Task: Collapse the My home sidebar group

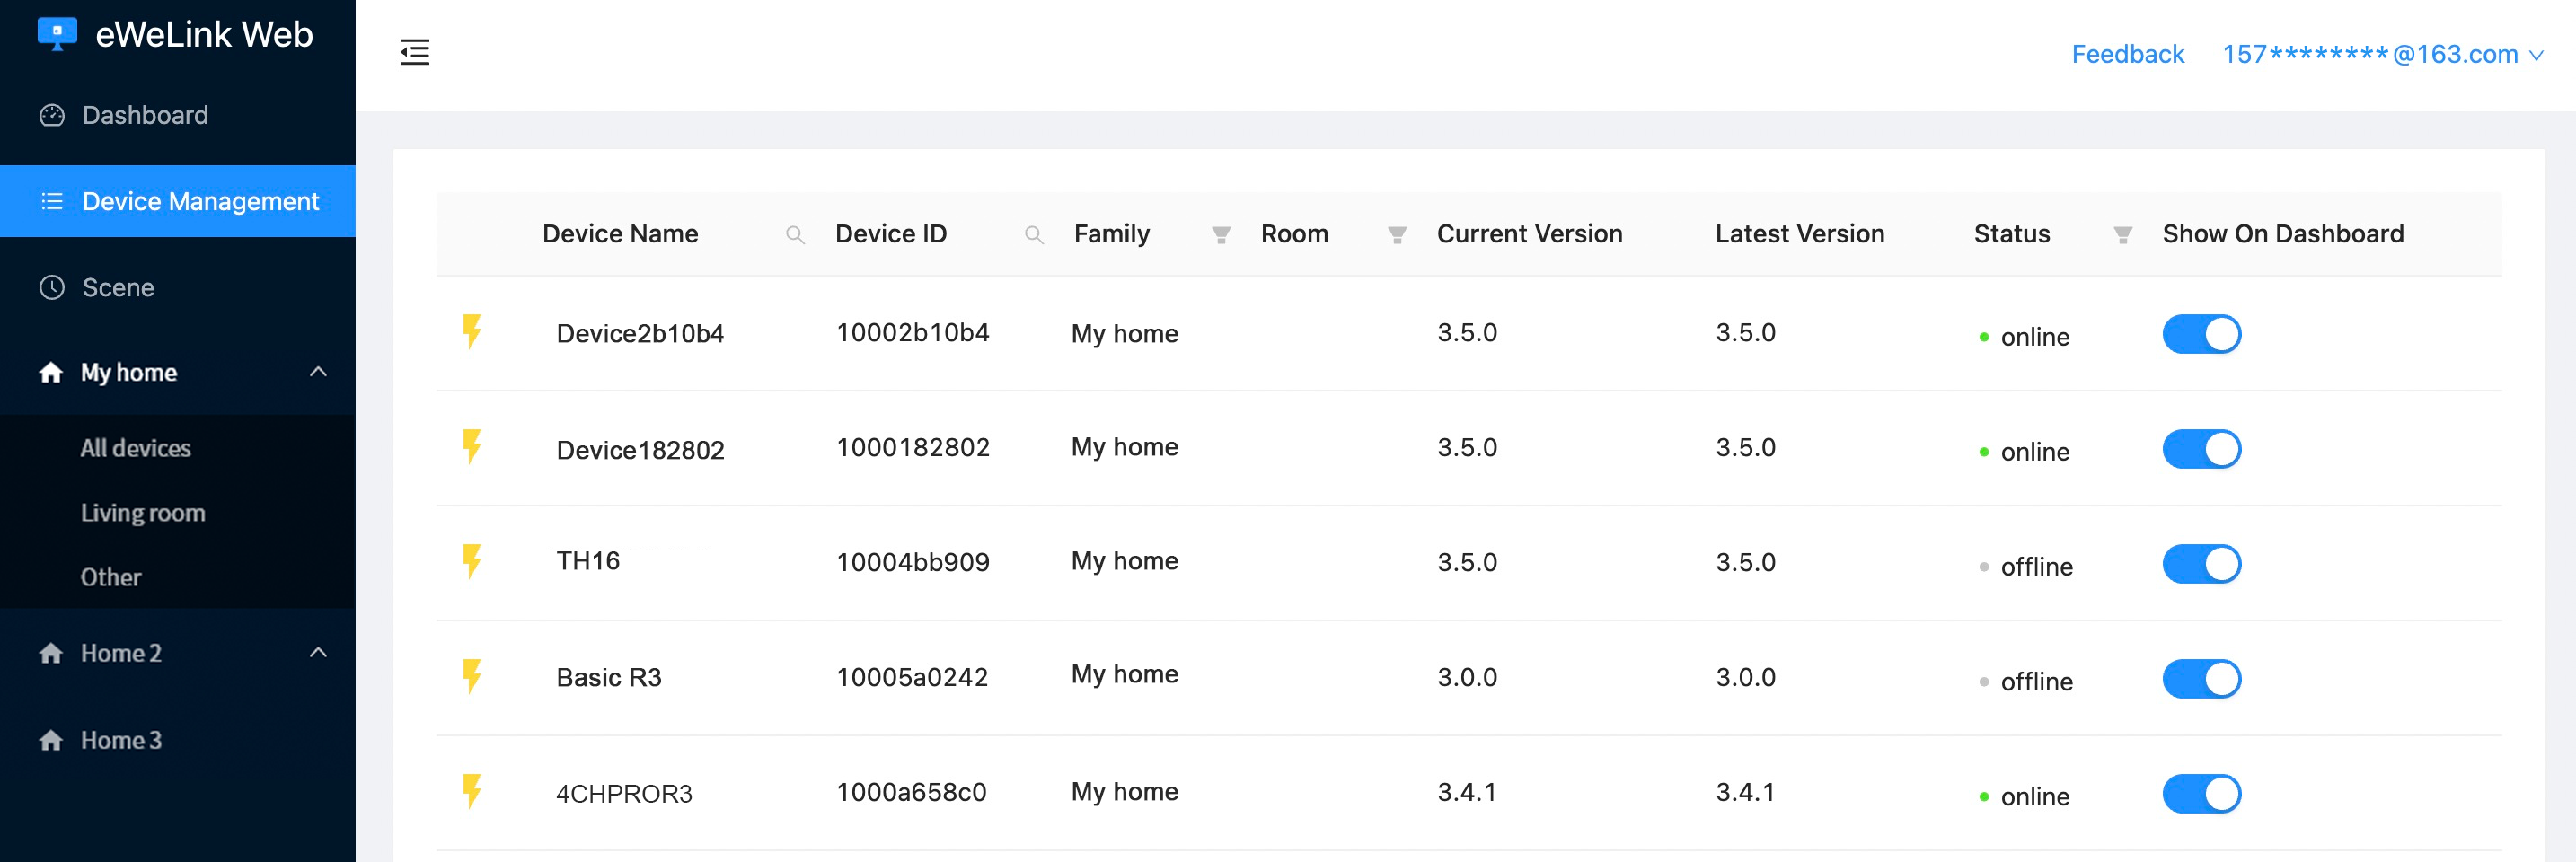Action: (x=318, y=372)
